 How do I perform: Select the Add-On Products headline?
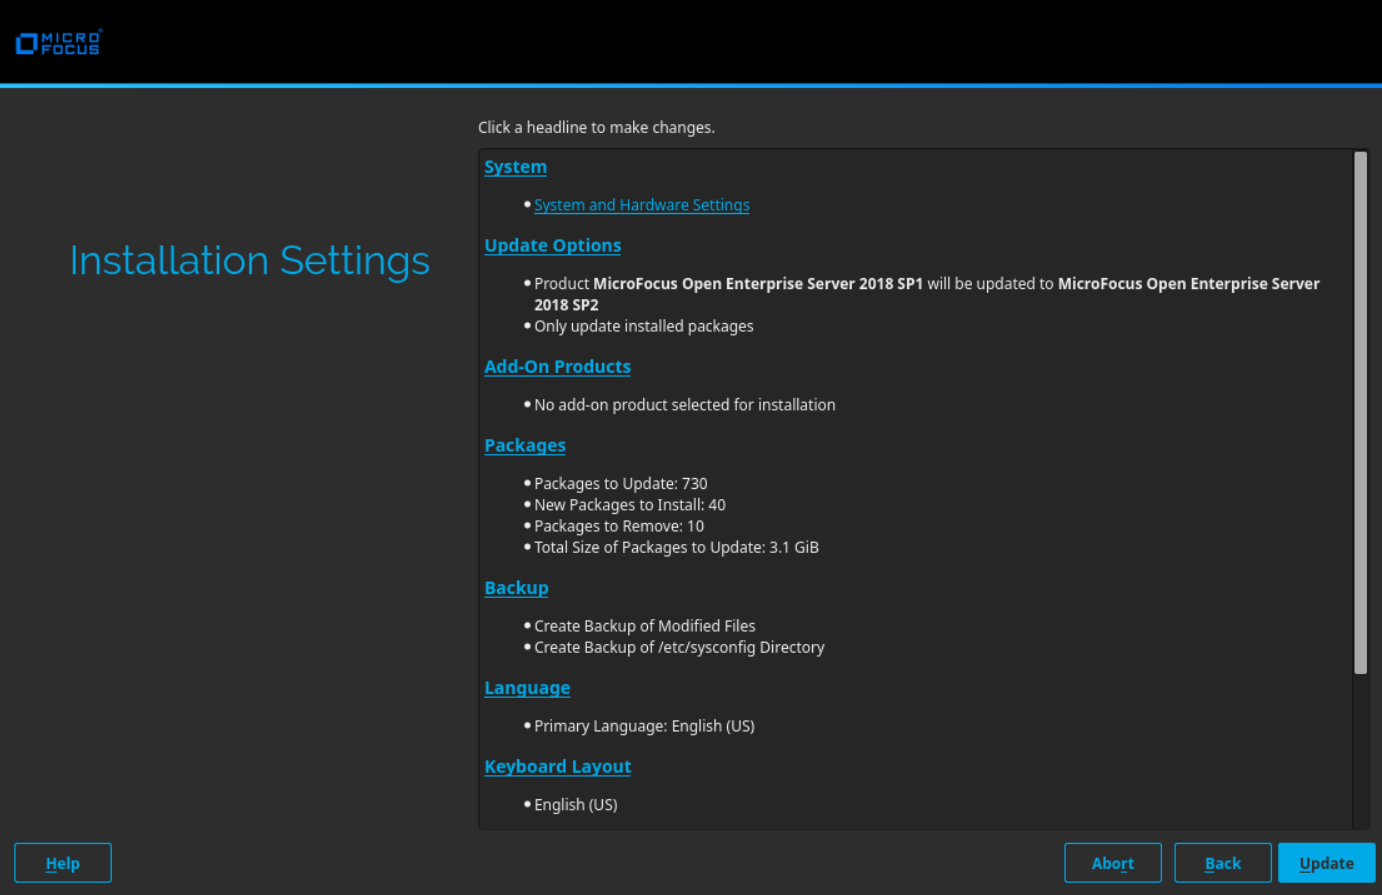[x=557, y=367]
